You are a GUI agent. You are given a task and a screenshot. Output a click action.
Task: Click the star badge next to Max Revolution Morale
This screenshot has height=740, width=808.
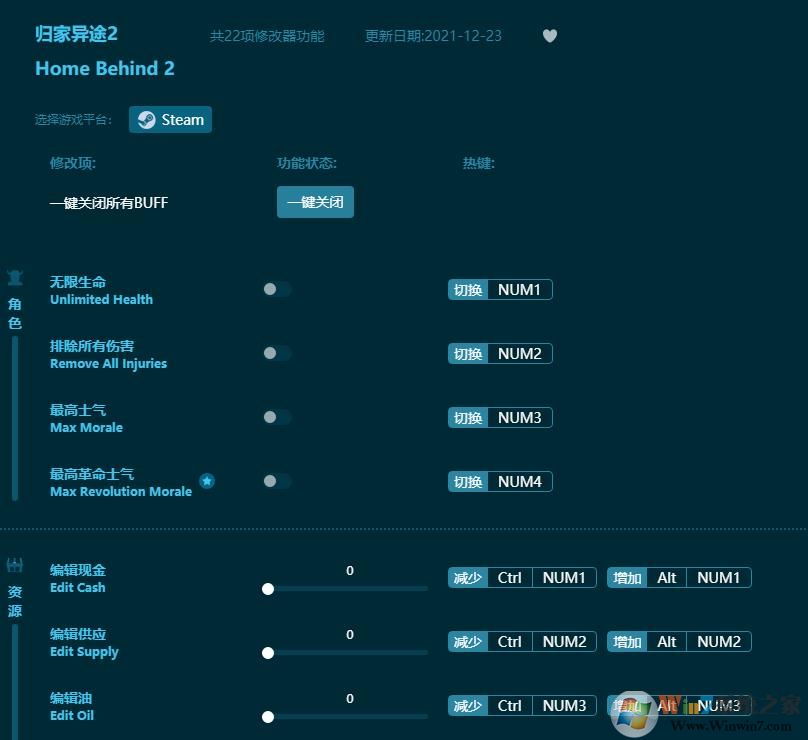(207, 481)
